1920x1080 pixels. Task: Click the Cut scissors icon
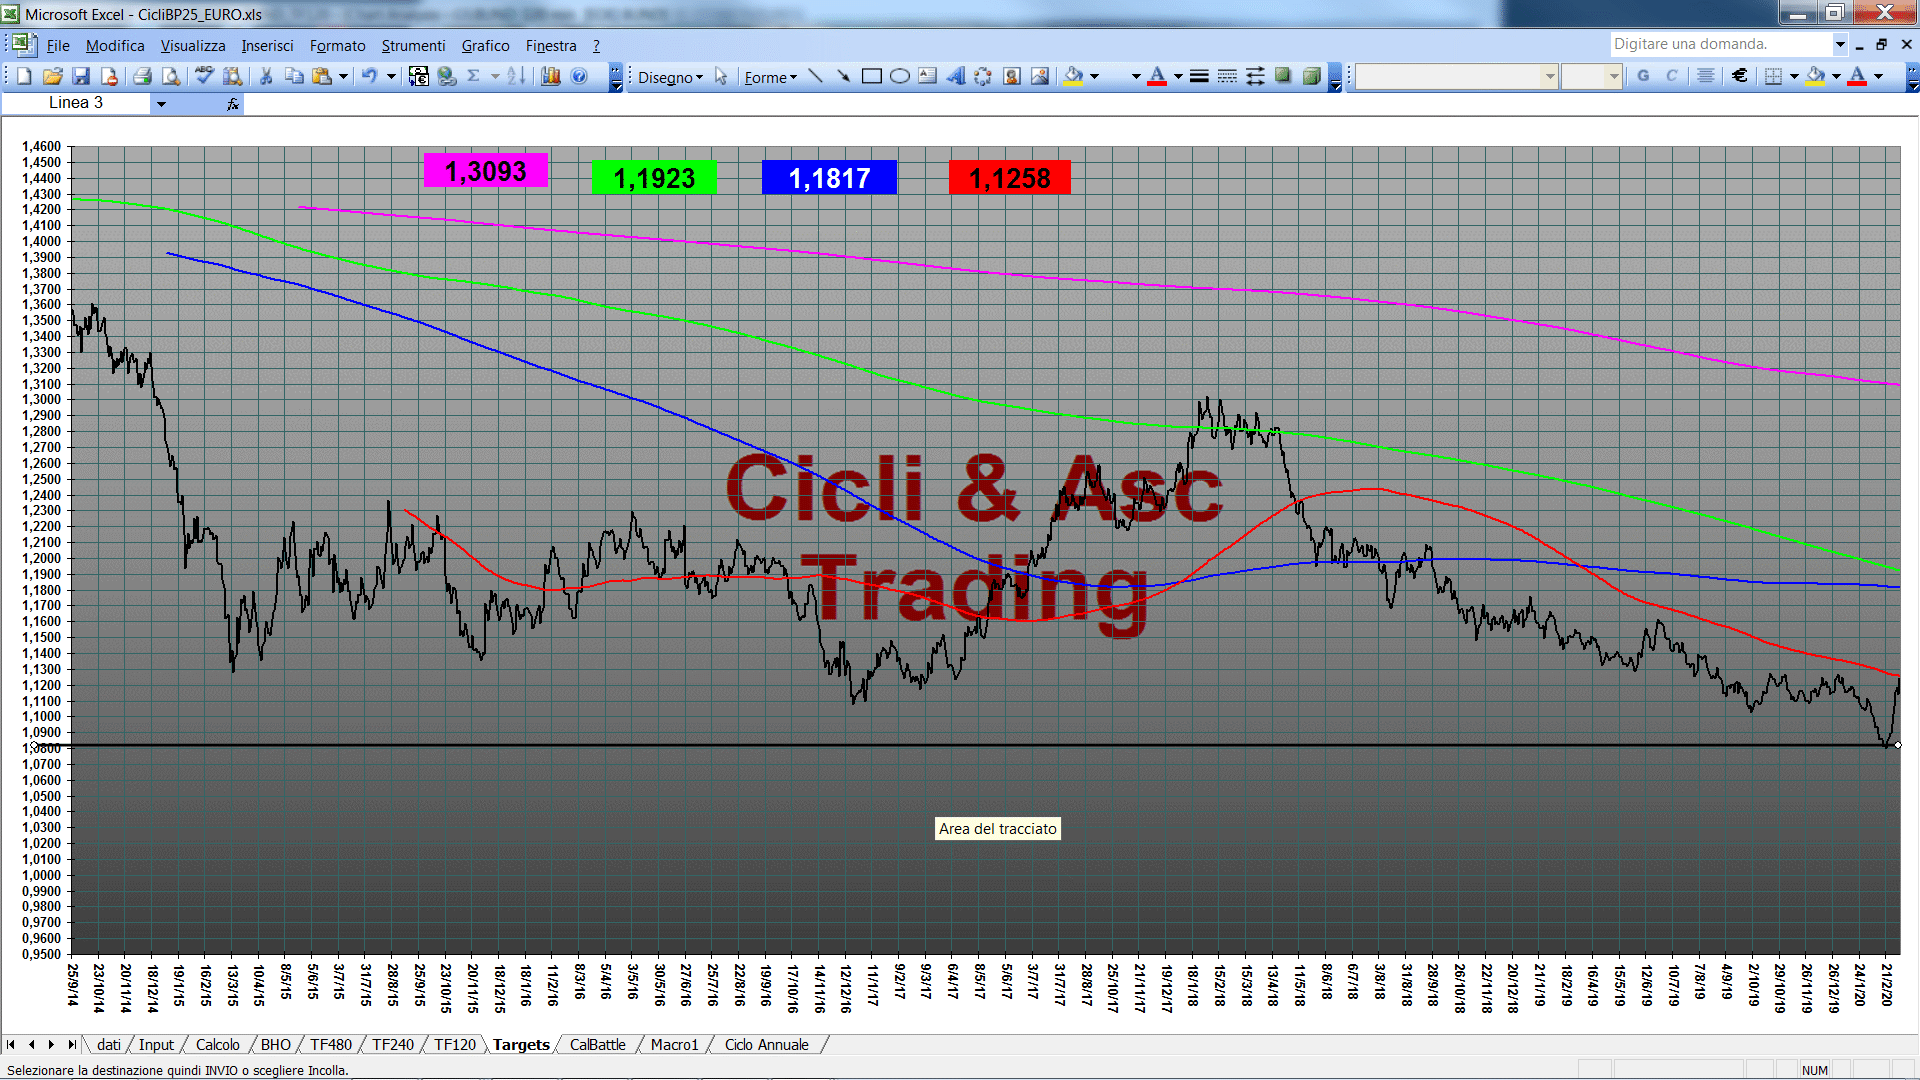coord(266,77)
